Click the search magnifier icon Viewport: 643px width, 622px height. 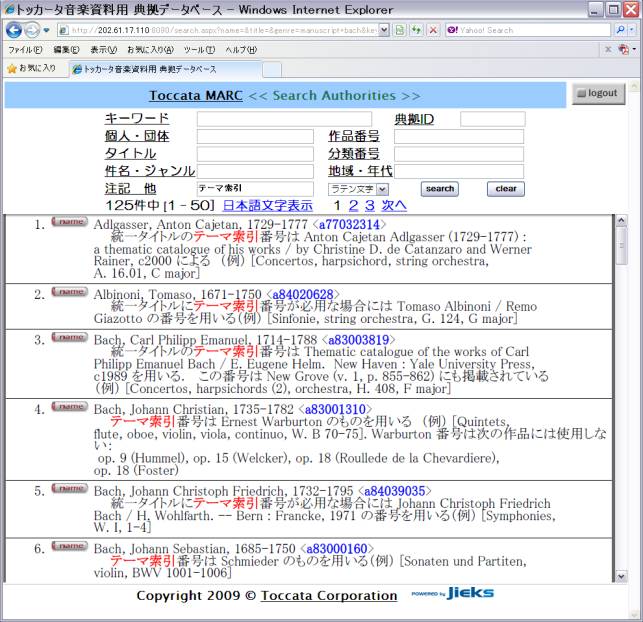(620, 30)
